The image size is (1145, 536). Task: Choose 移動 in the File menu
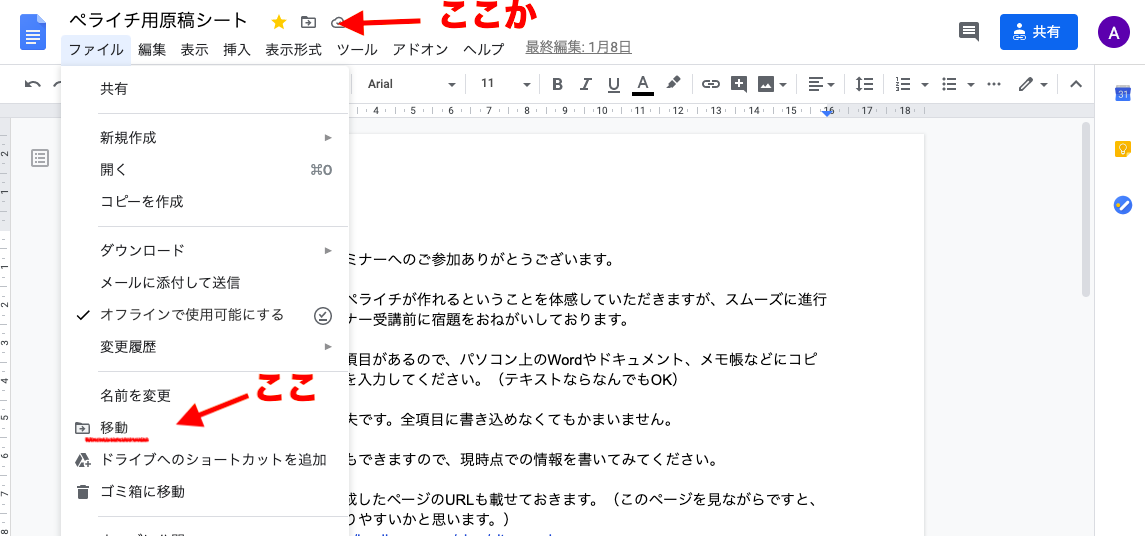205,427
